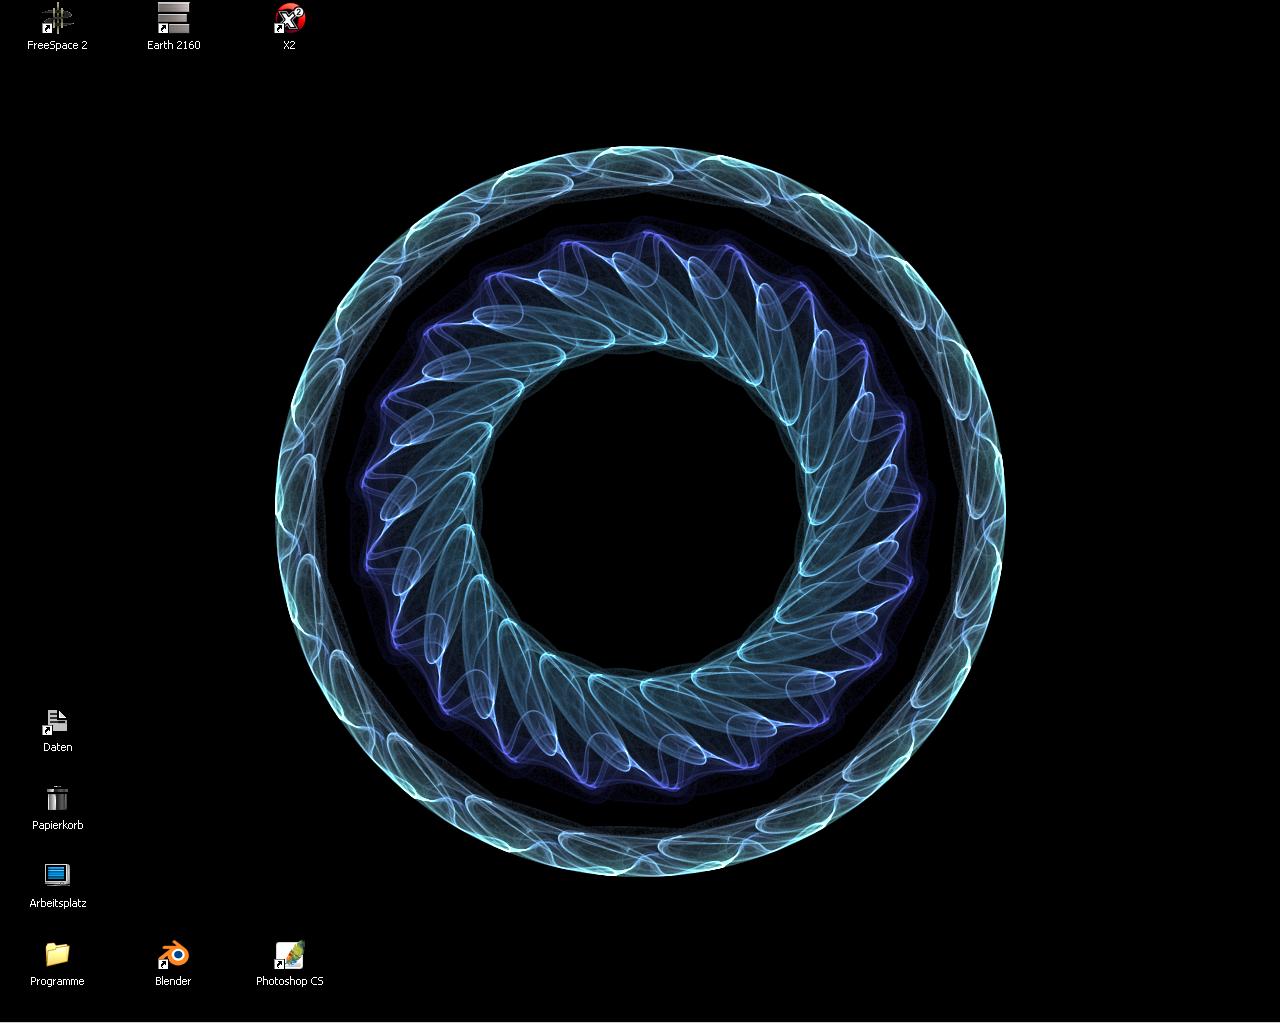Screen dimensions: 1280x1024
Task: Click the "Programme" text label
Action: [x=57, y=982]
